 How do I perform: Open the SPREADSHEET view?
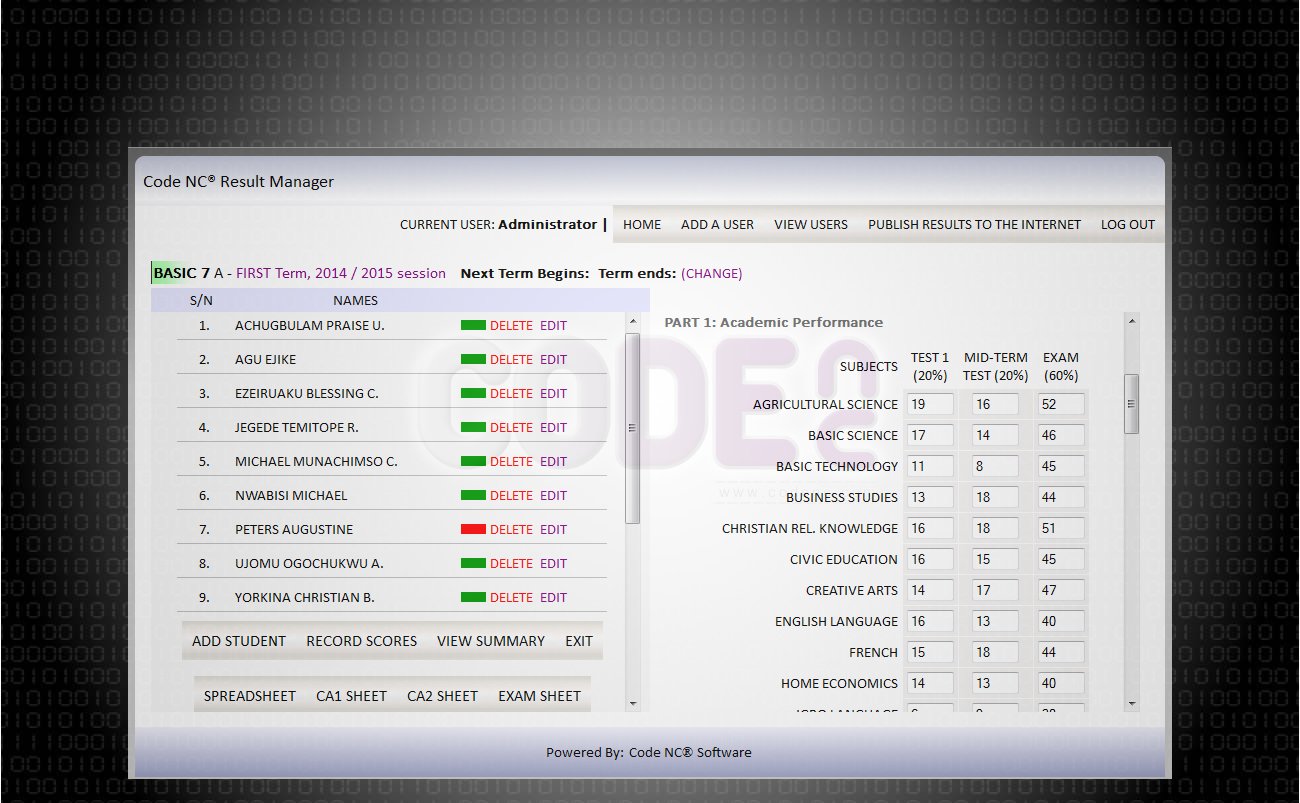pyautogui.click(x=250, y=696)
